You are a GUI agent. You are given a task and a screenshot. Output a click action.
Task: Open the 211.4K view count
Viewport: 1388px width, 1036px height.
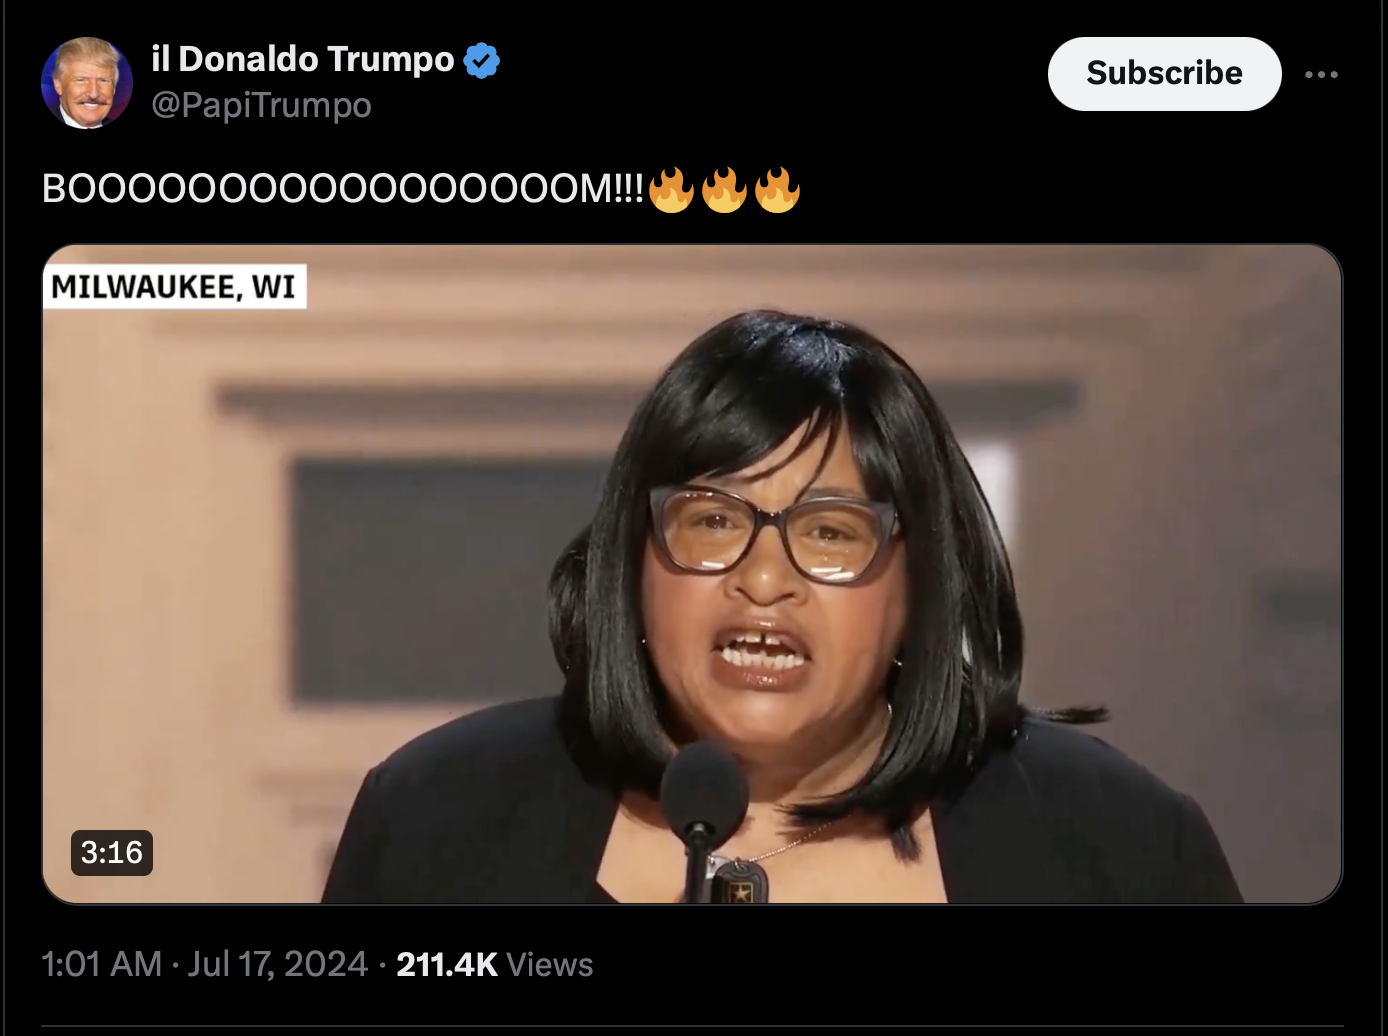point(447,964)
